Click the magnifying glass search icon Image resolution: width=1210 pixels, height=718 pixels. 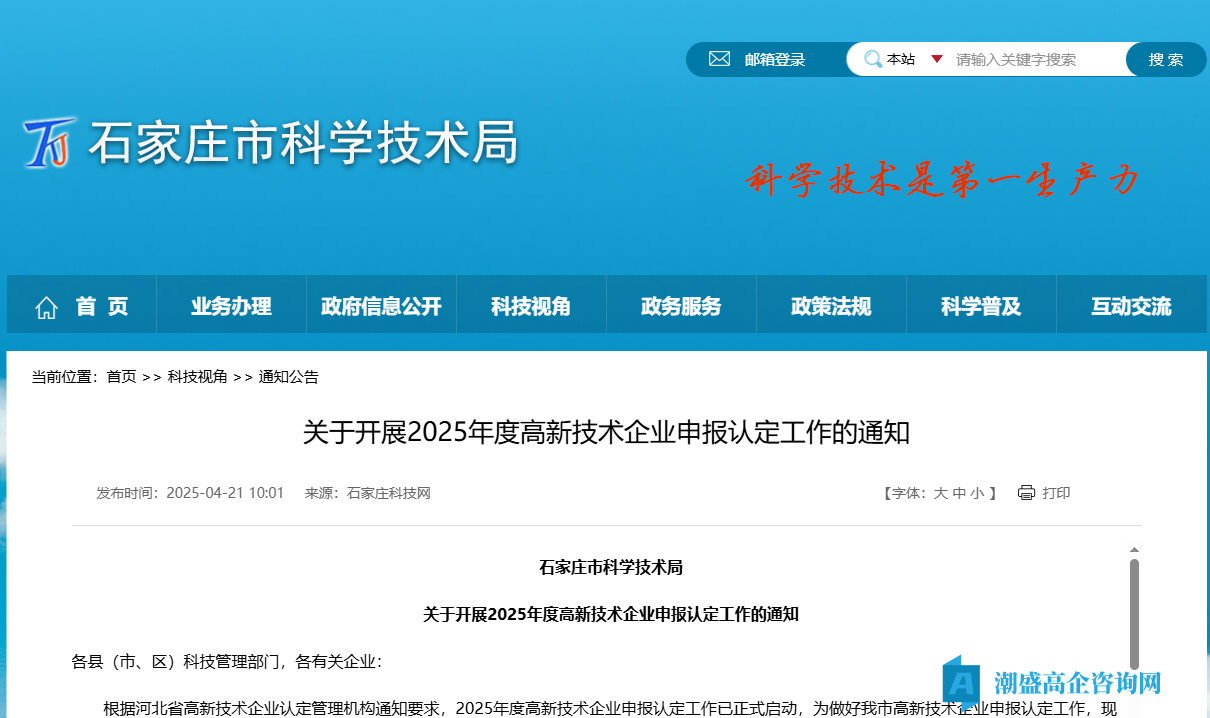pyautogui.click(x=873, y=59)
